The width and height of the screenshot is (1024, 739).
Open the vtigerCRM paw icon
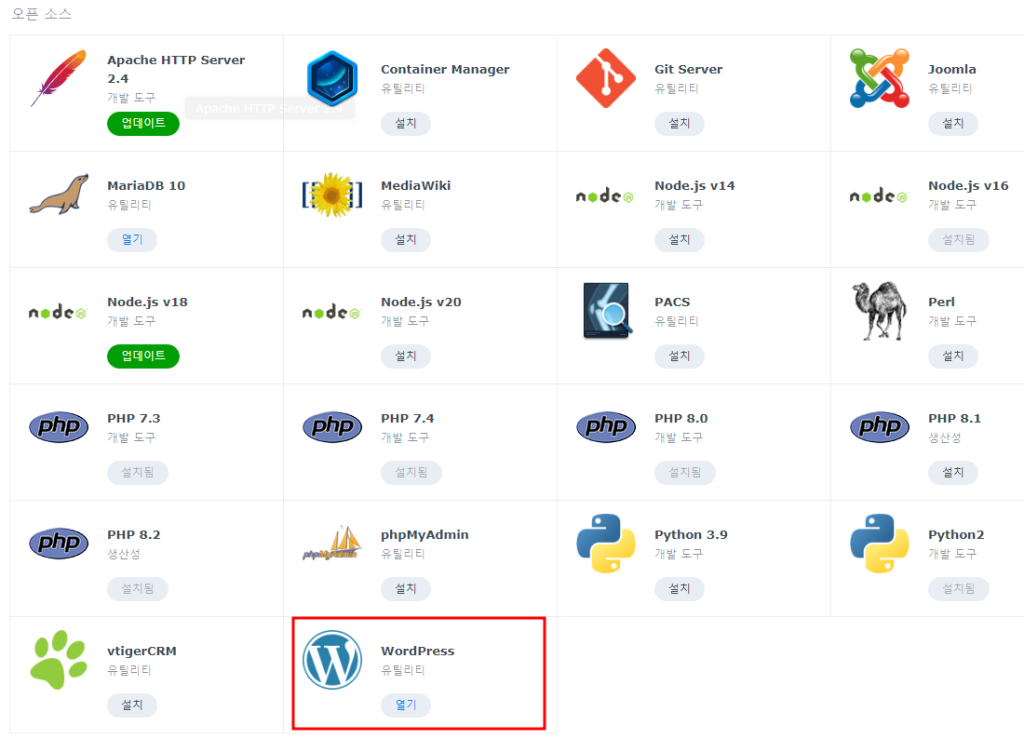[59, 659]
